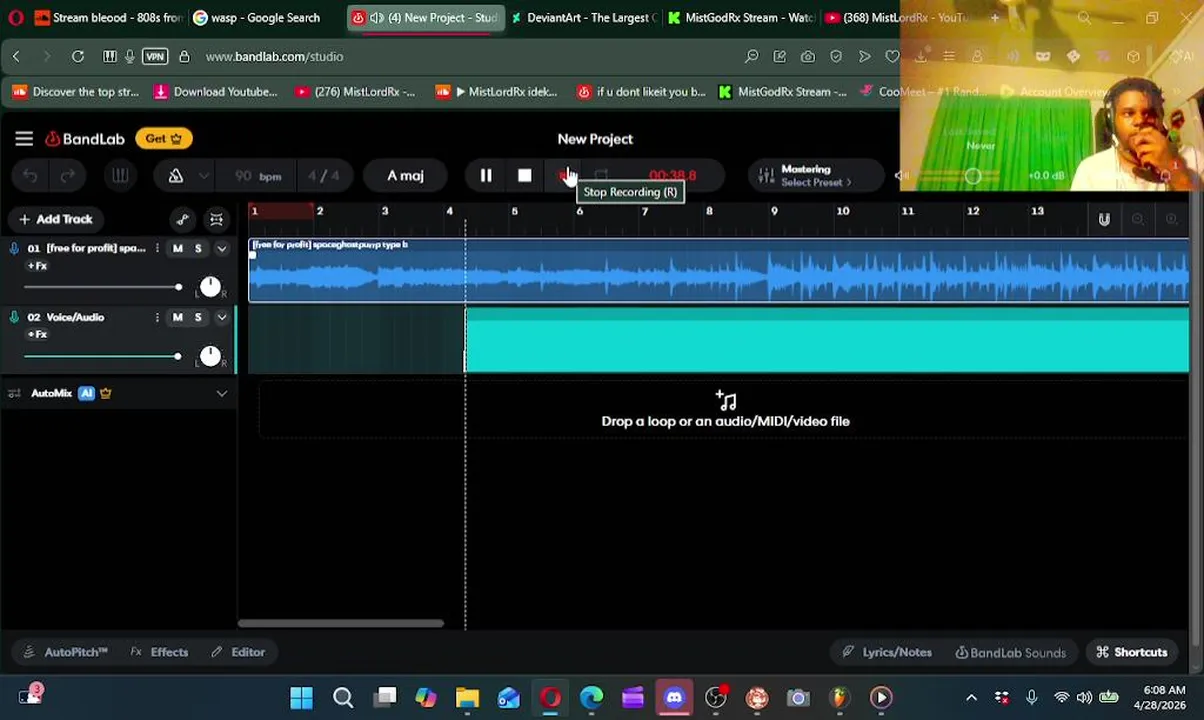The image size is (1204, 720).
Task: Adjust track 01 volume slider
Action: (102, 288)
